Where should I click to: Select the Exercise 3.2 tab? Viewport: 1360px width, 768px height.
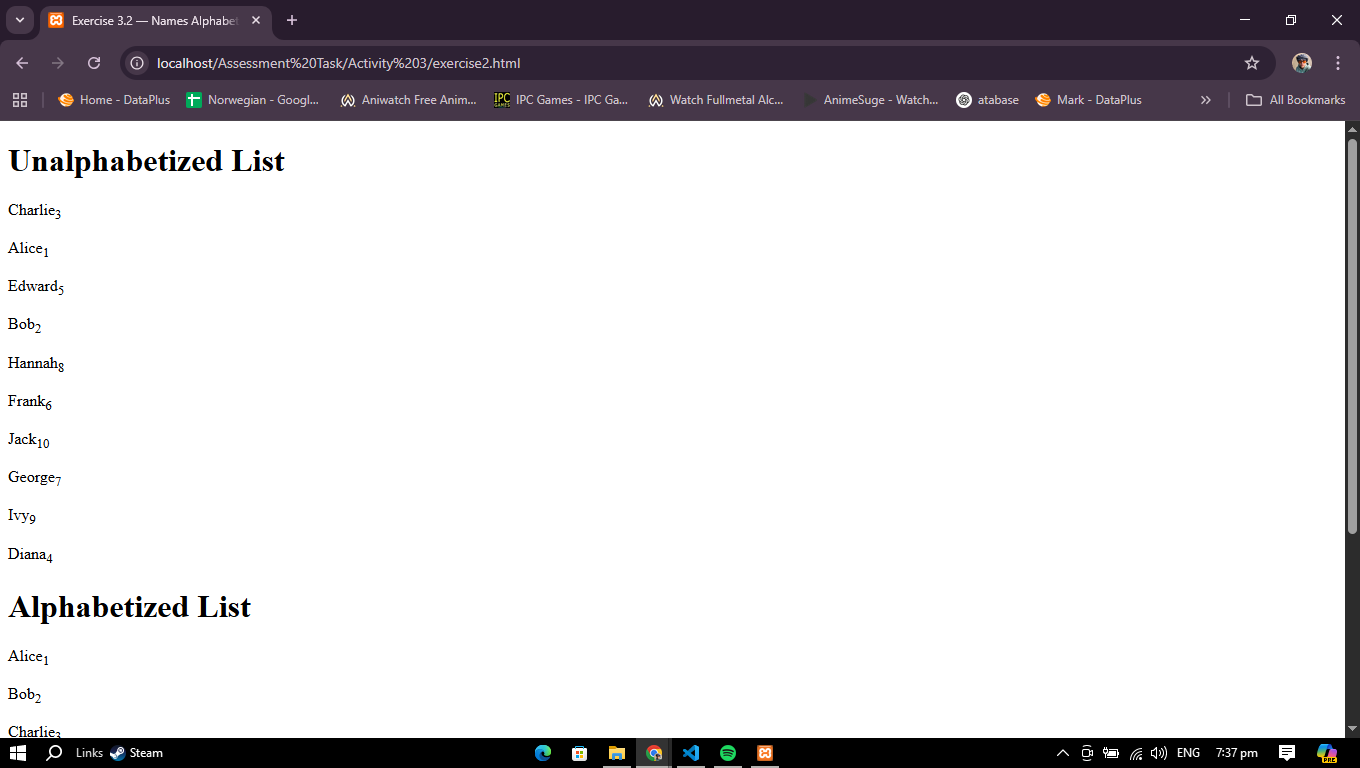(x=150, y=20)
